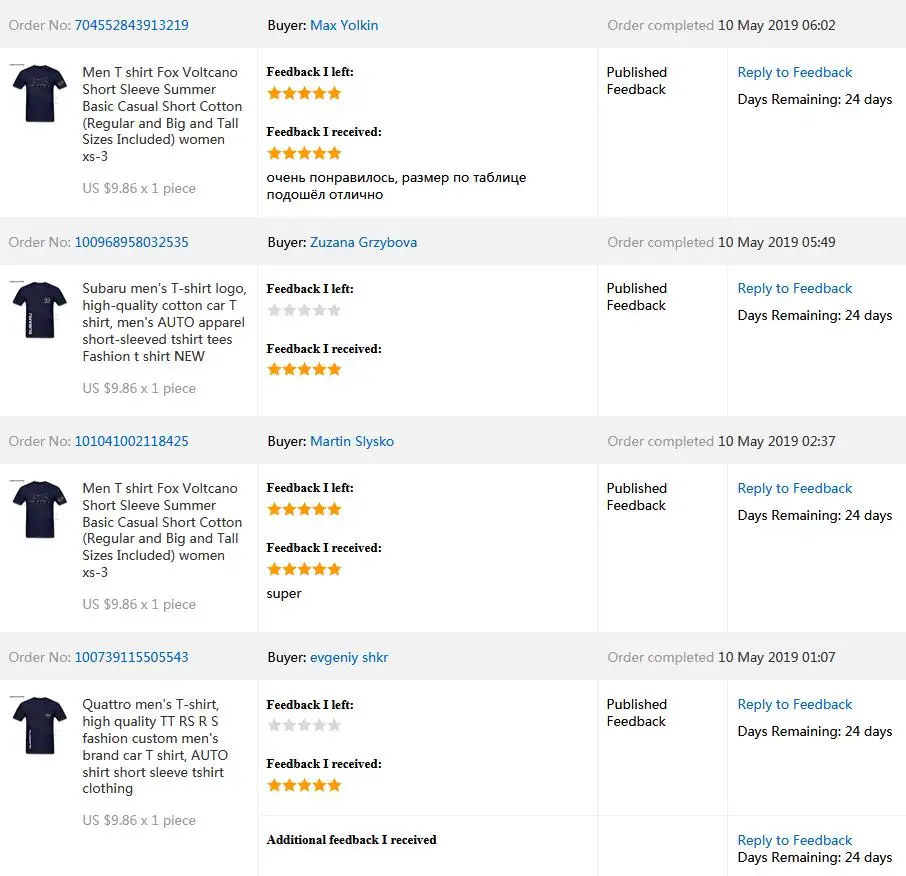Reply to the additional feedback received

coord(794,840)
